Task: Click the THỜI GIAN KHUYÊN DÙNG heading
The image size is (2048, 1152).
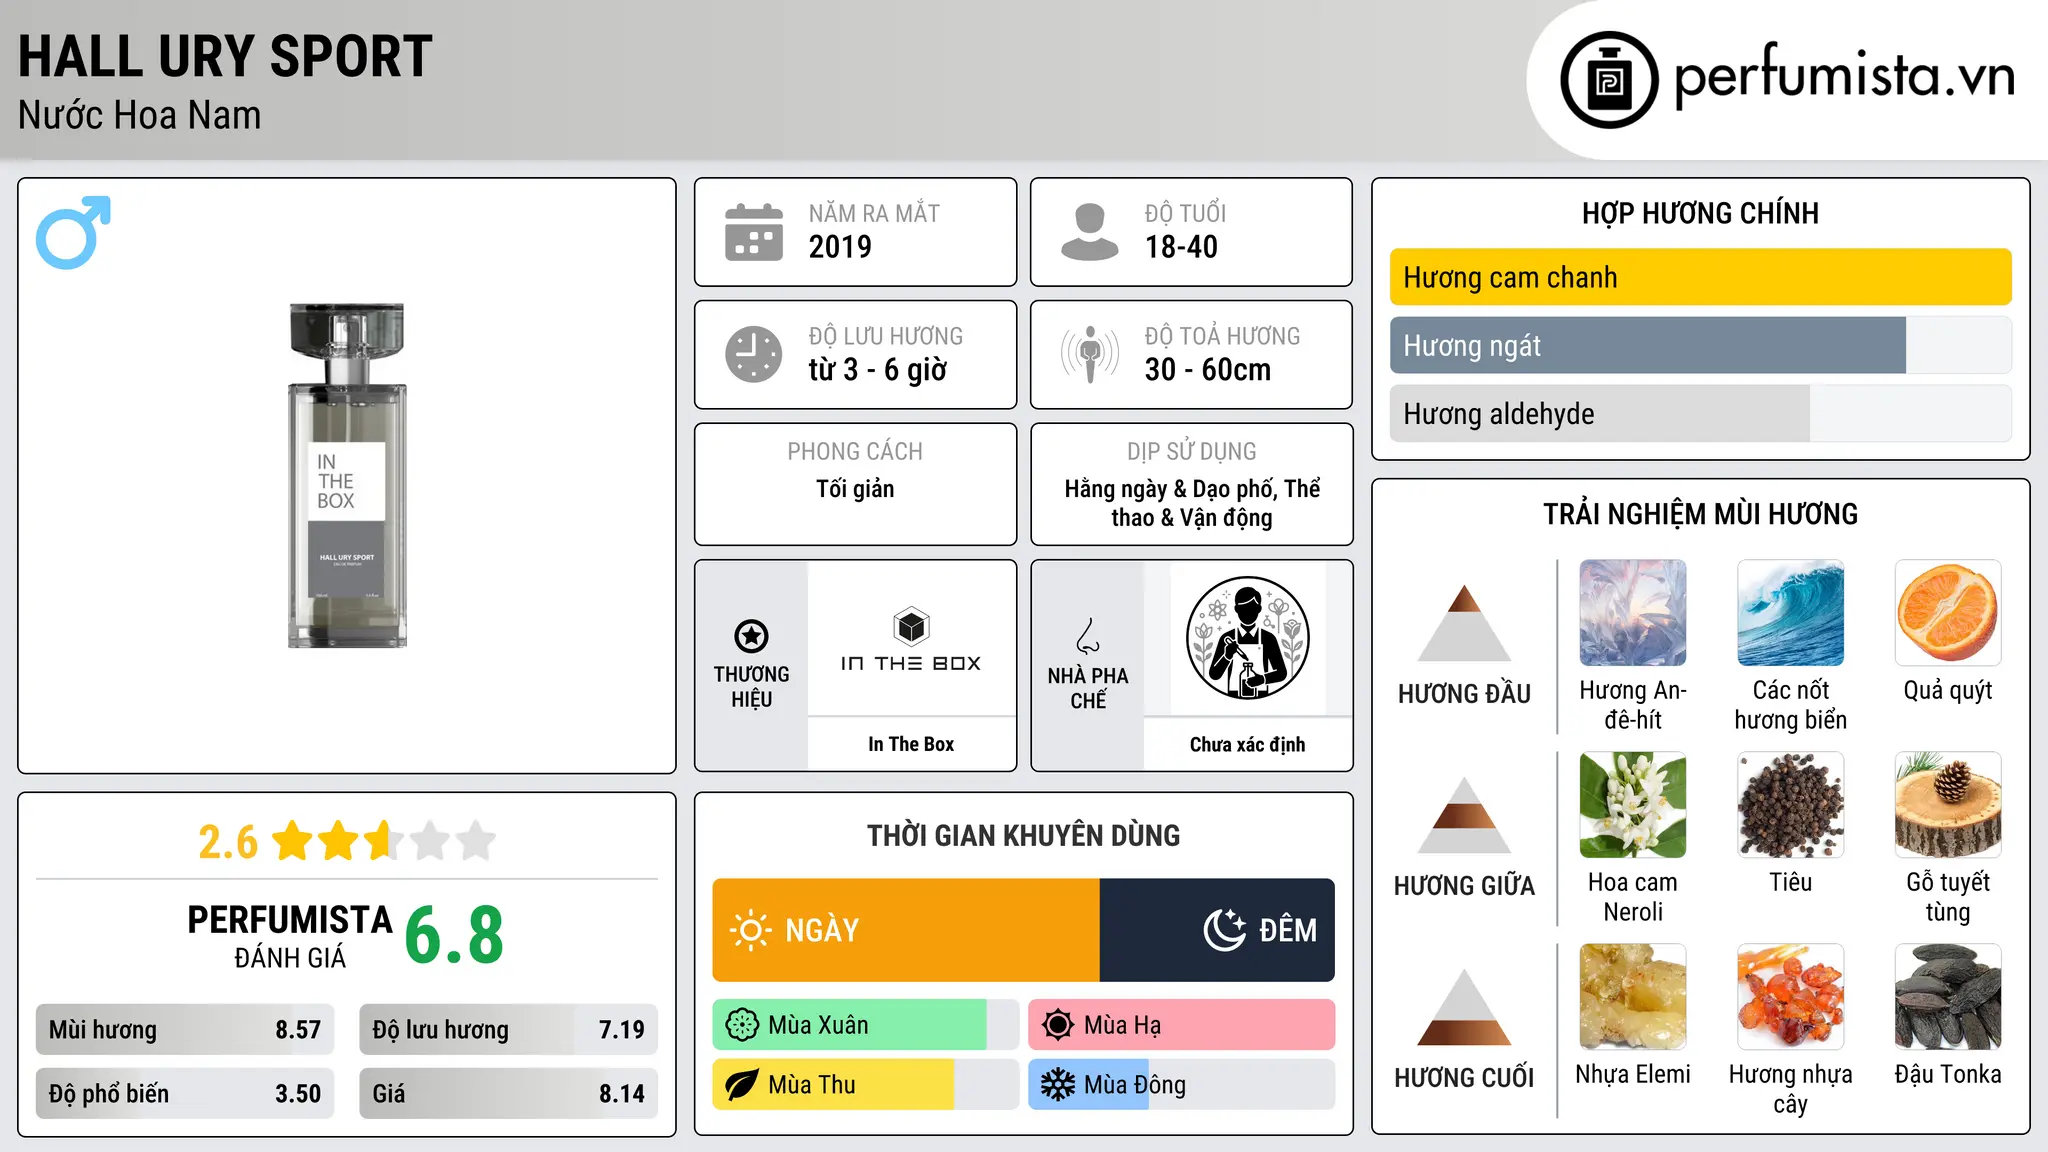Action: click(1023, 835)
